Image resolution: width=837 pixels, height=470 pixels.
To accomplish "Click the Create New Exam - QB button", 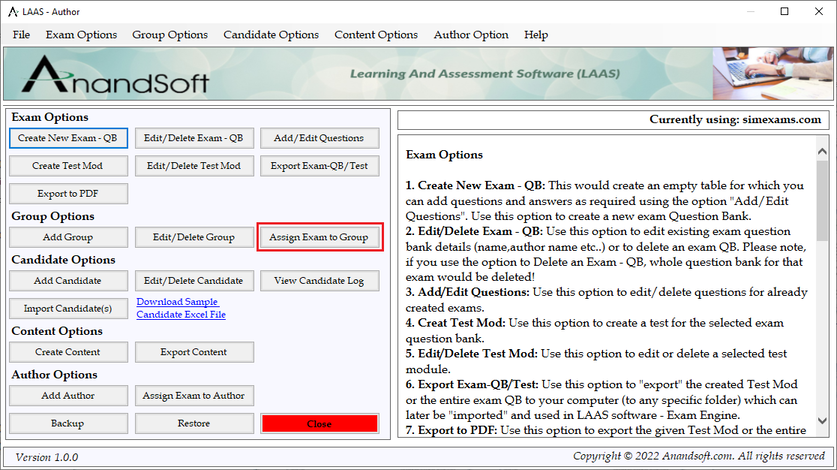I will coord(69,138).
